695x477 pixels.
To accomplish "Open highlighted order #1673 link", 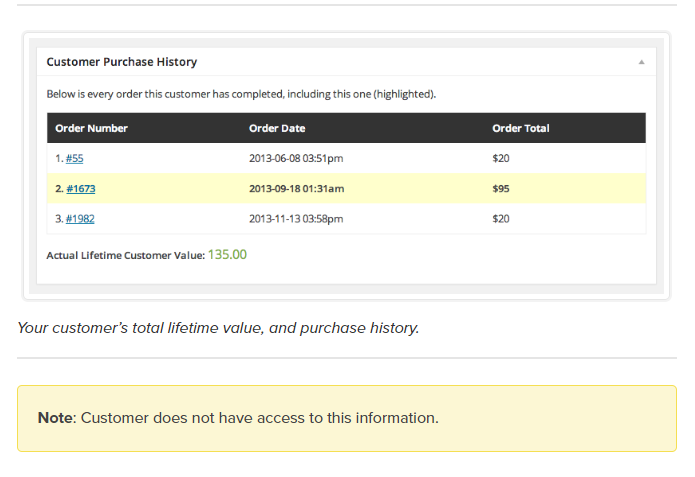I will pos(81,188).
